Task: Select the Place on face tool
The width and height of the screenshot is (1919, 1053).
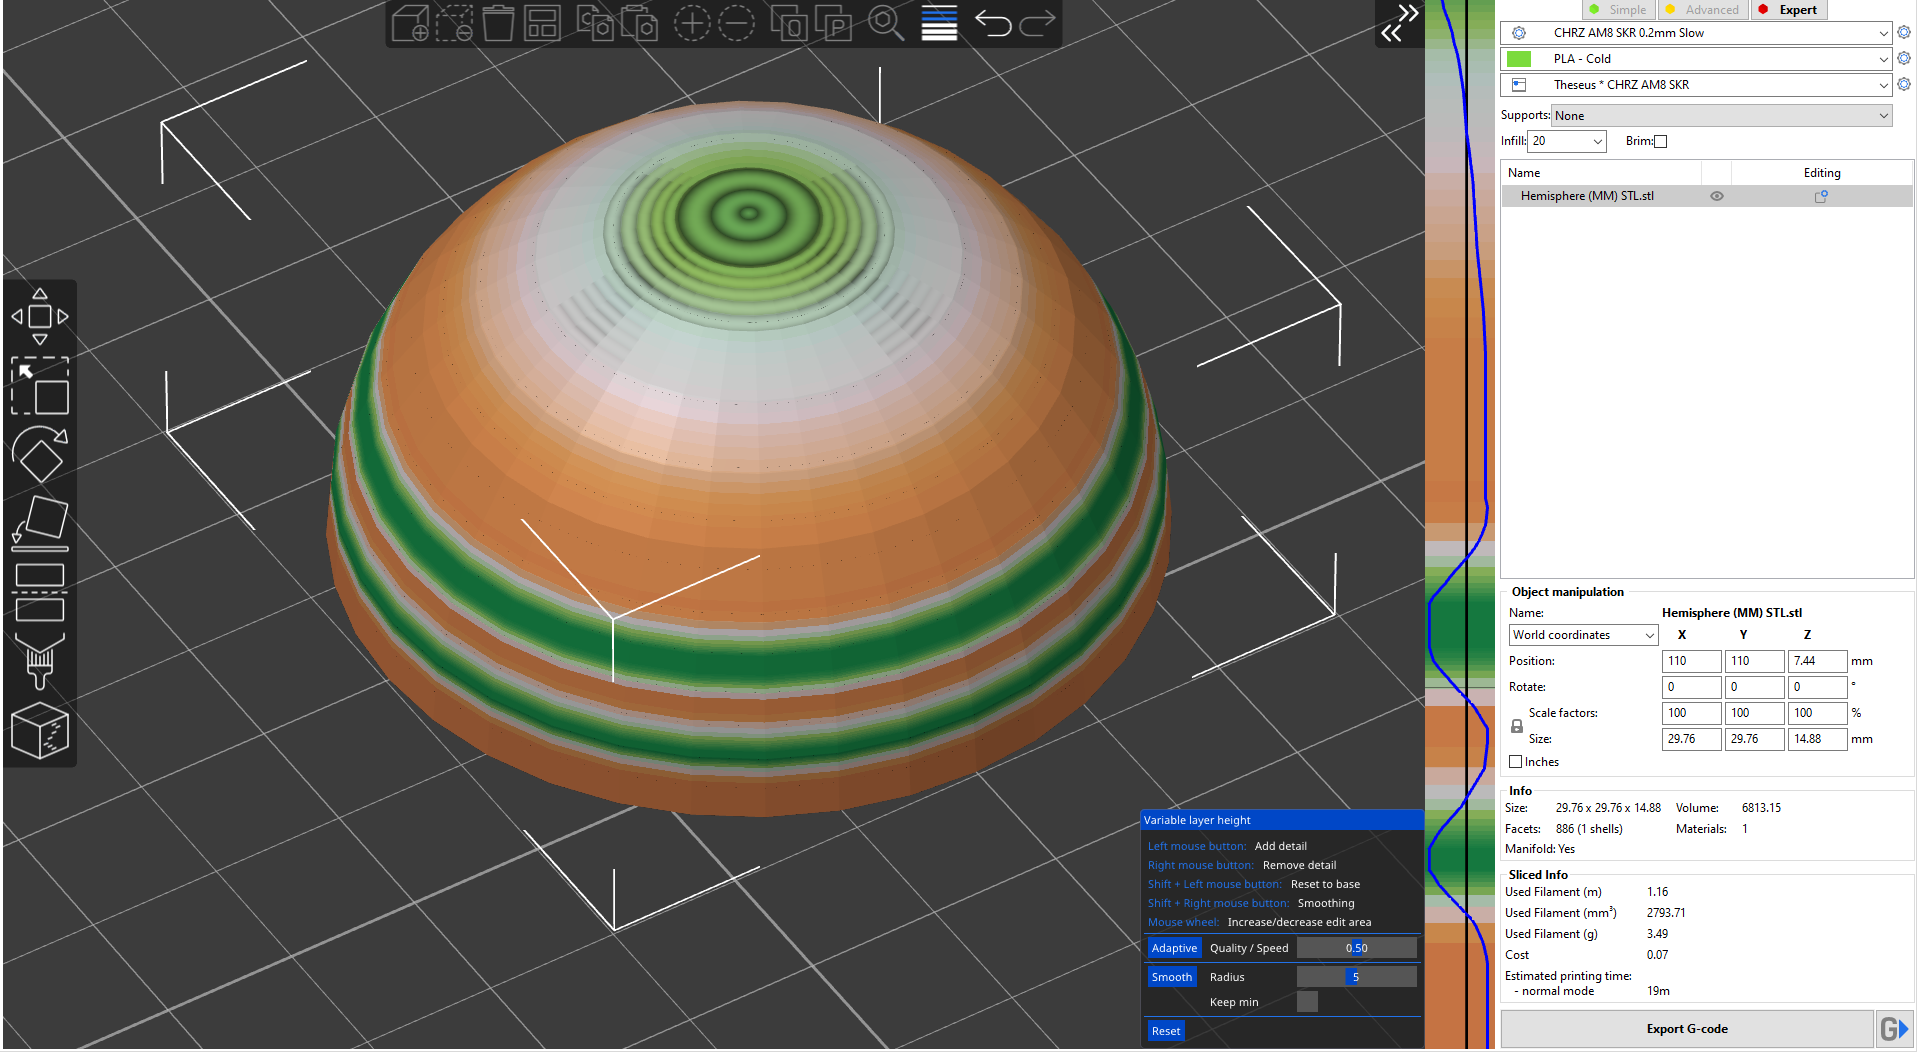Action: coord(40,524)
